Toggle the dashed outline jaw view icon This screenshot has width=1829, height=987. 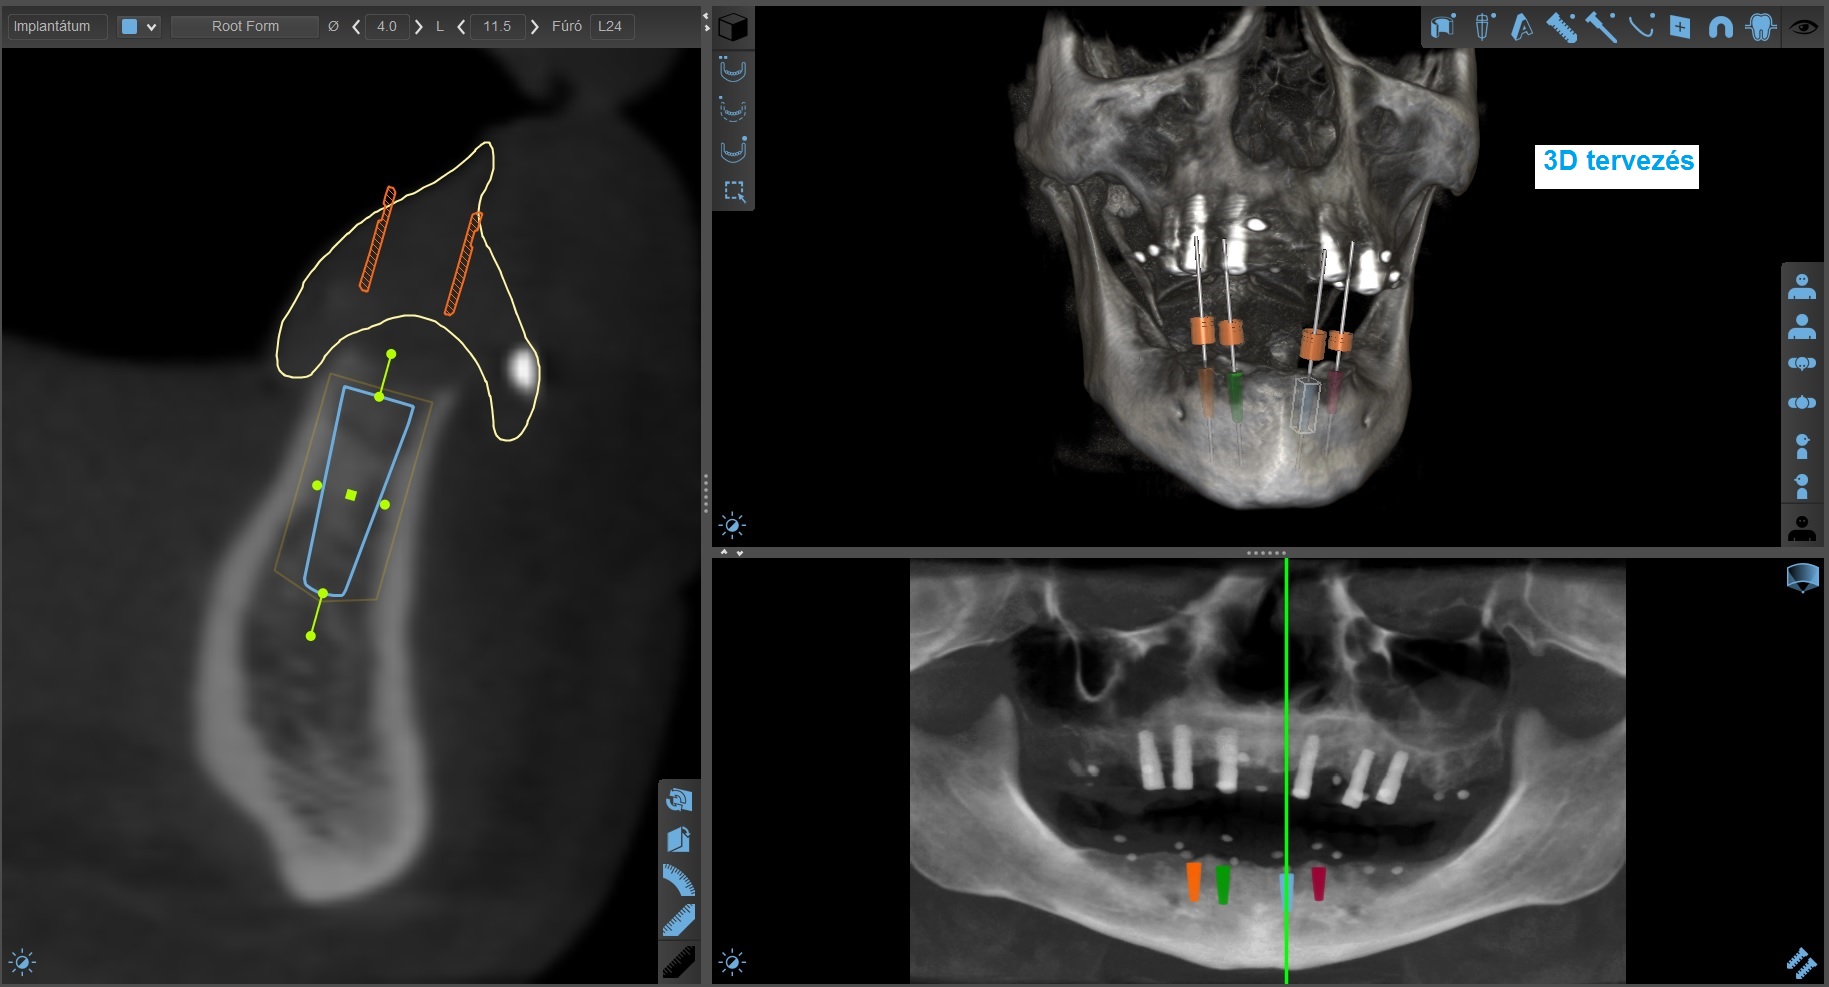click(733, 110)
